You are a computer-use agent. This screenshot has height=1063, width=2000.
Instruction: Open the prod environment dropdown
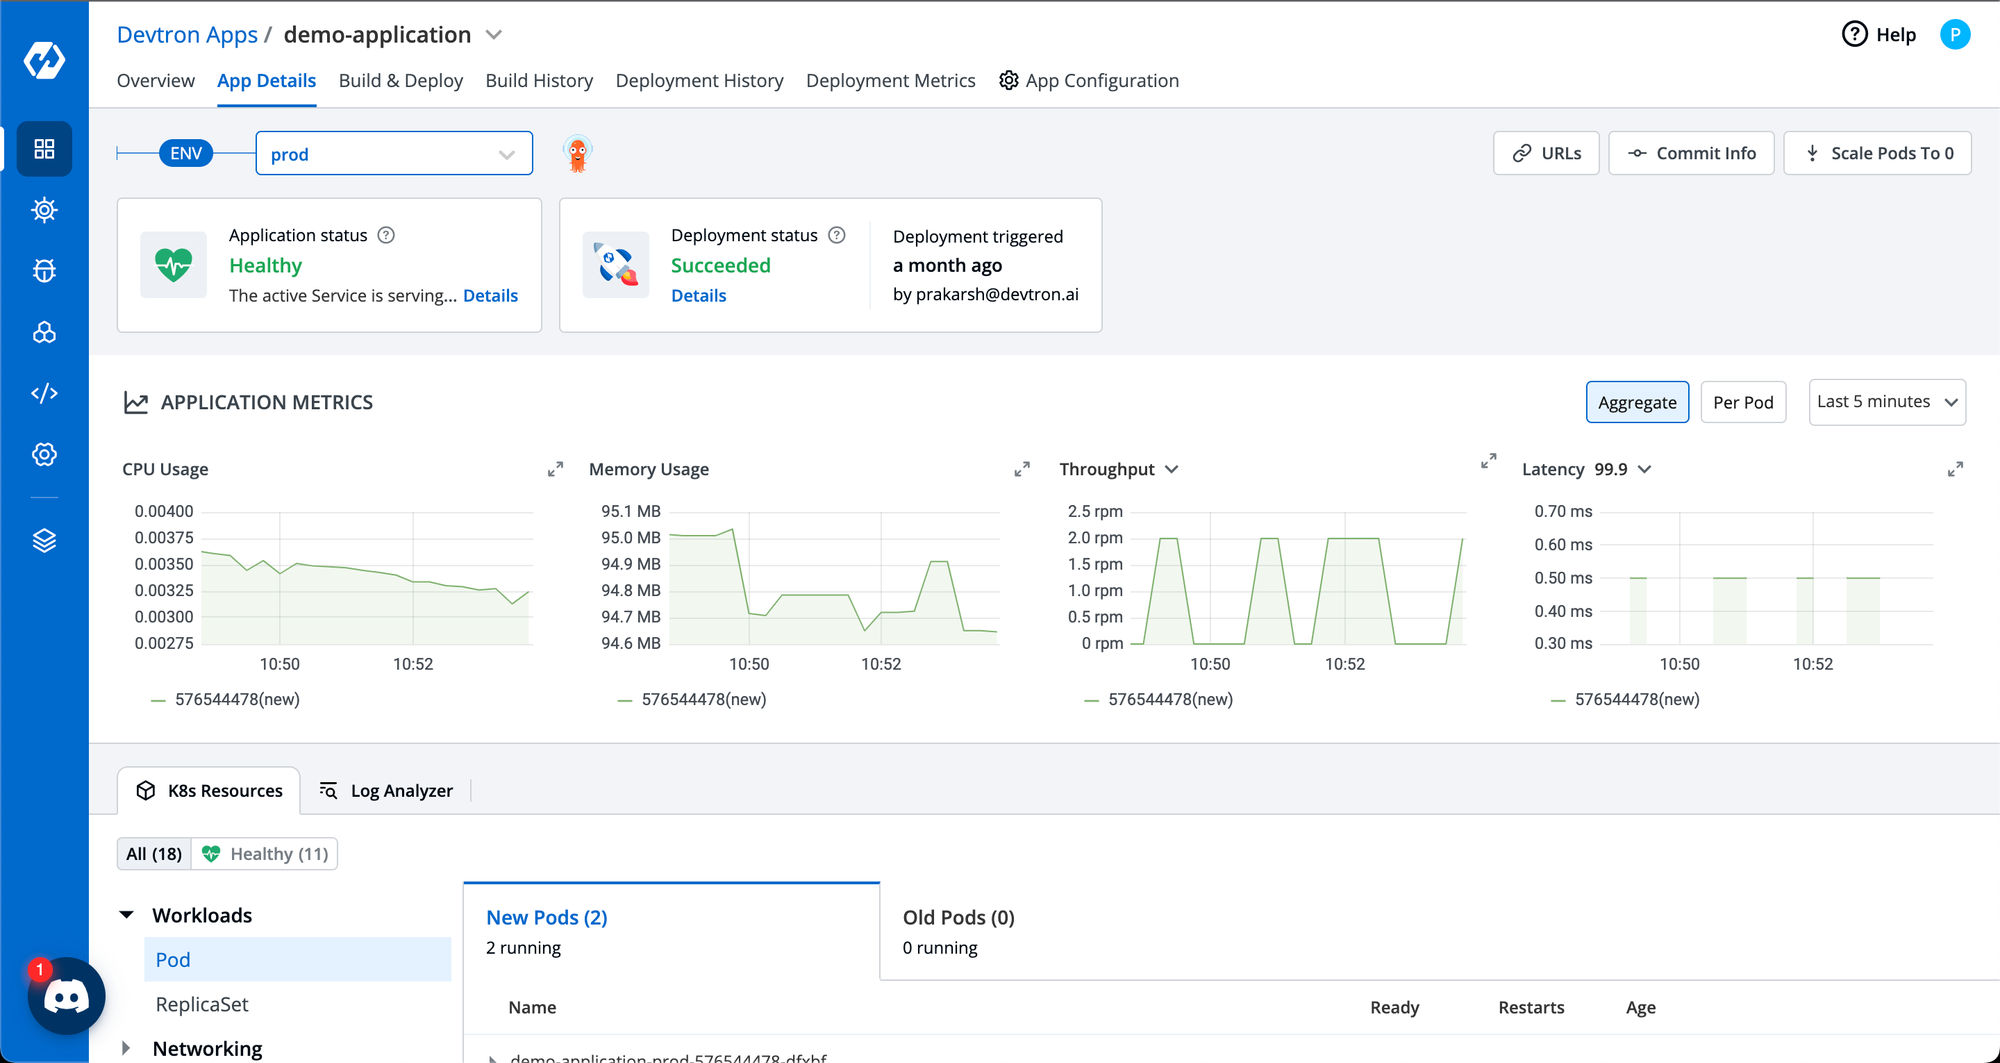pos(394,154)
